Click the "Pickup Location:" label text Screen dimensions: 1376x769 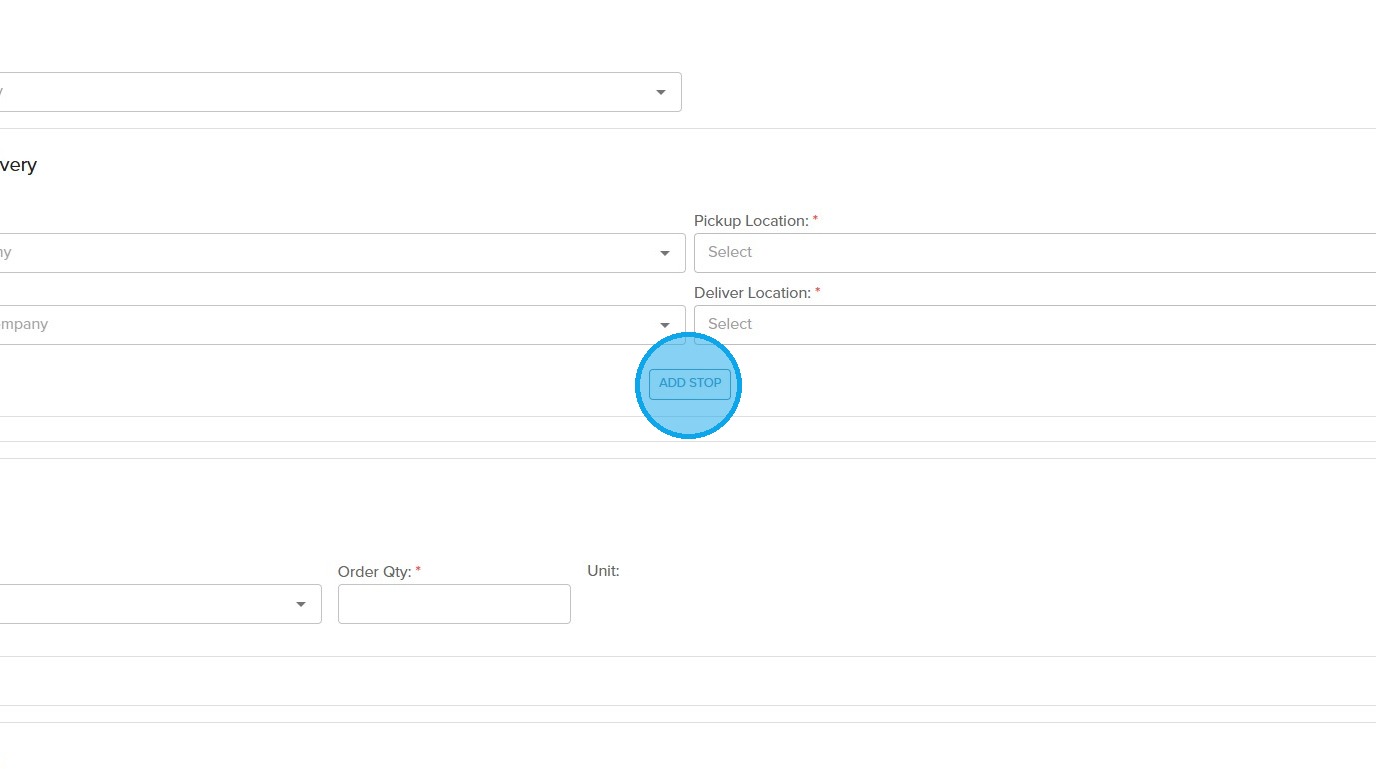750,221
